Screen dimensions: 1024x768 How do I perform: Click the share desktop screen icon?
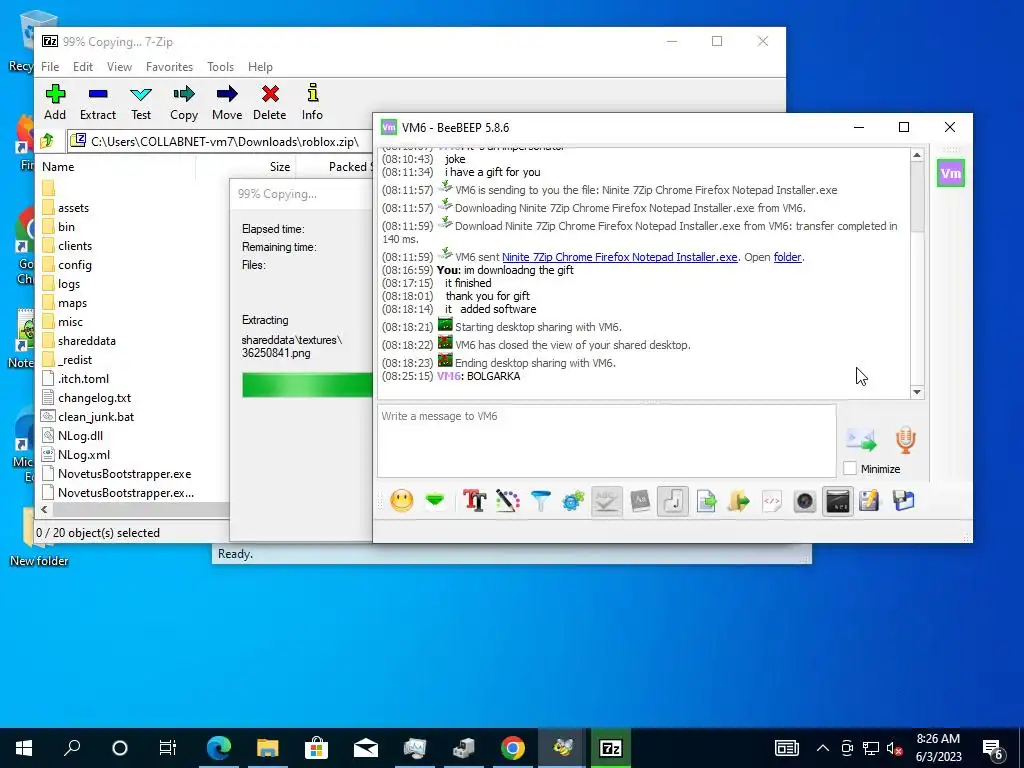pos(838,501)
